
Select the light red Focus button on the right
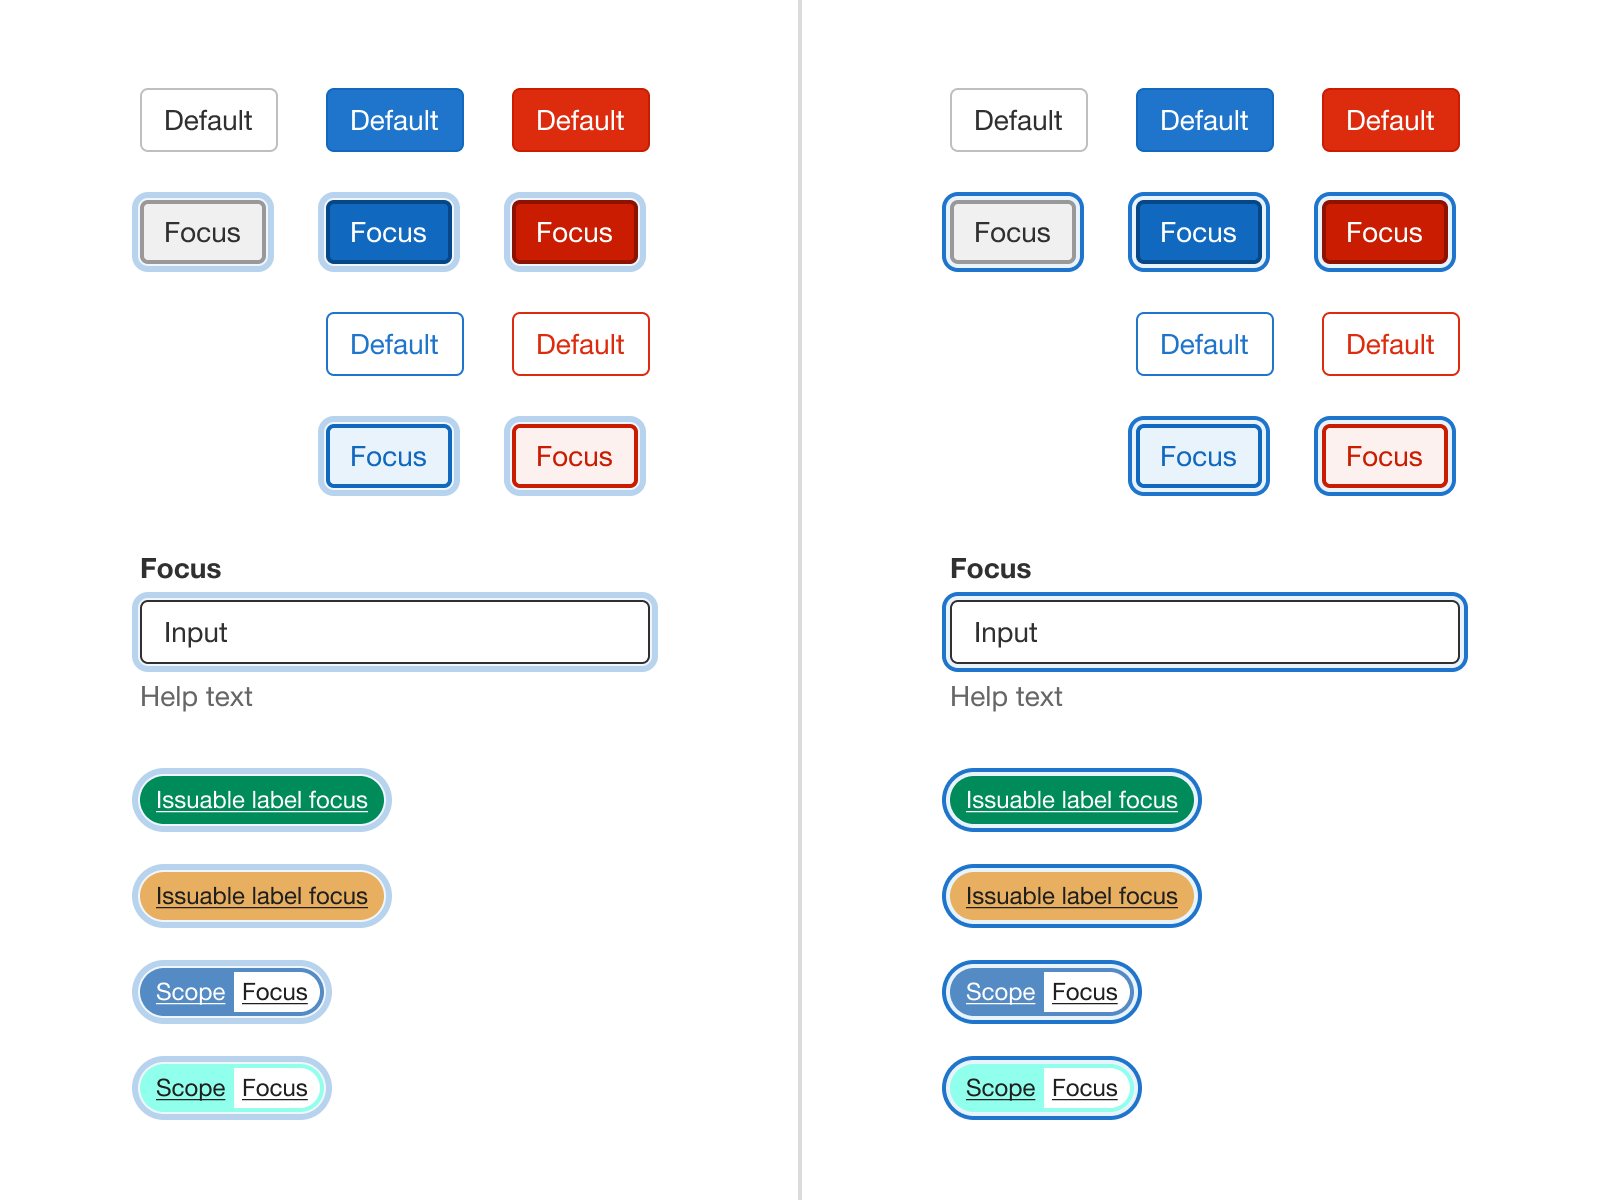pos(1384,456)
